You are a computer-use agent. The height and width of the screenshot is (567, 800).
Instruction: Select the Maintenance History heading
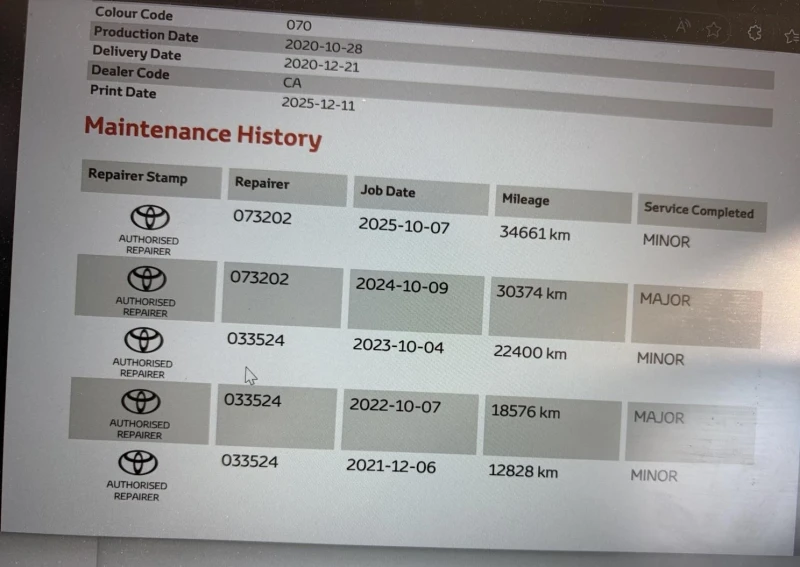pyautogui.click(x=203, y=132)
